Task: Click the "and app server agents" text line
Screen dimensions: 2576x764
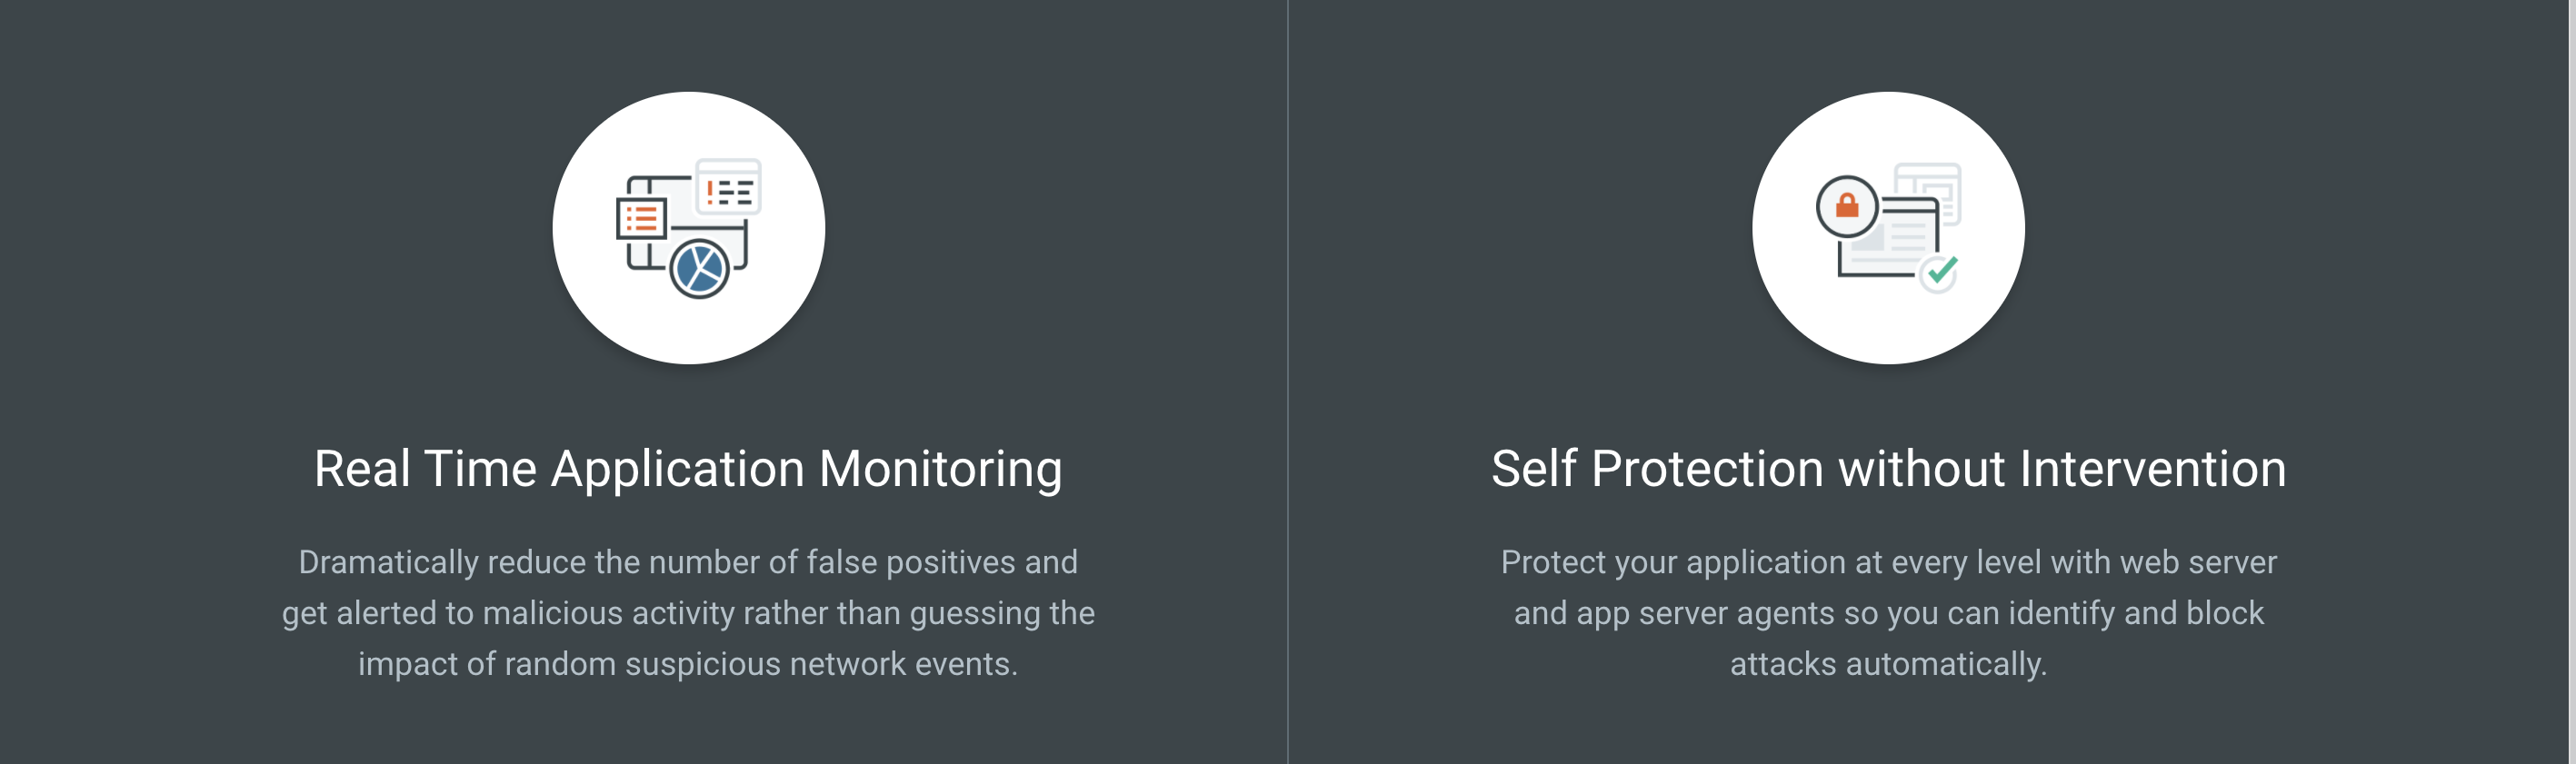Action: [x=1888, y=613]
